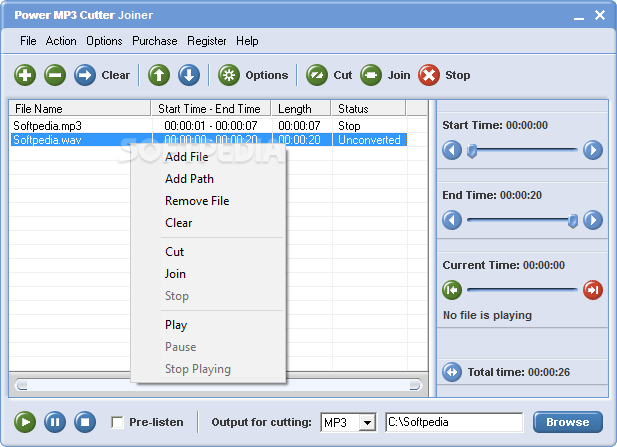Open the Purchase menu
This screenshot has height=447, width=617.
[155, 41]
